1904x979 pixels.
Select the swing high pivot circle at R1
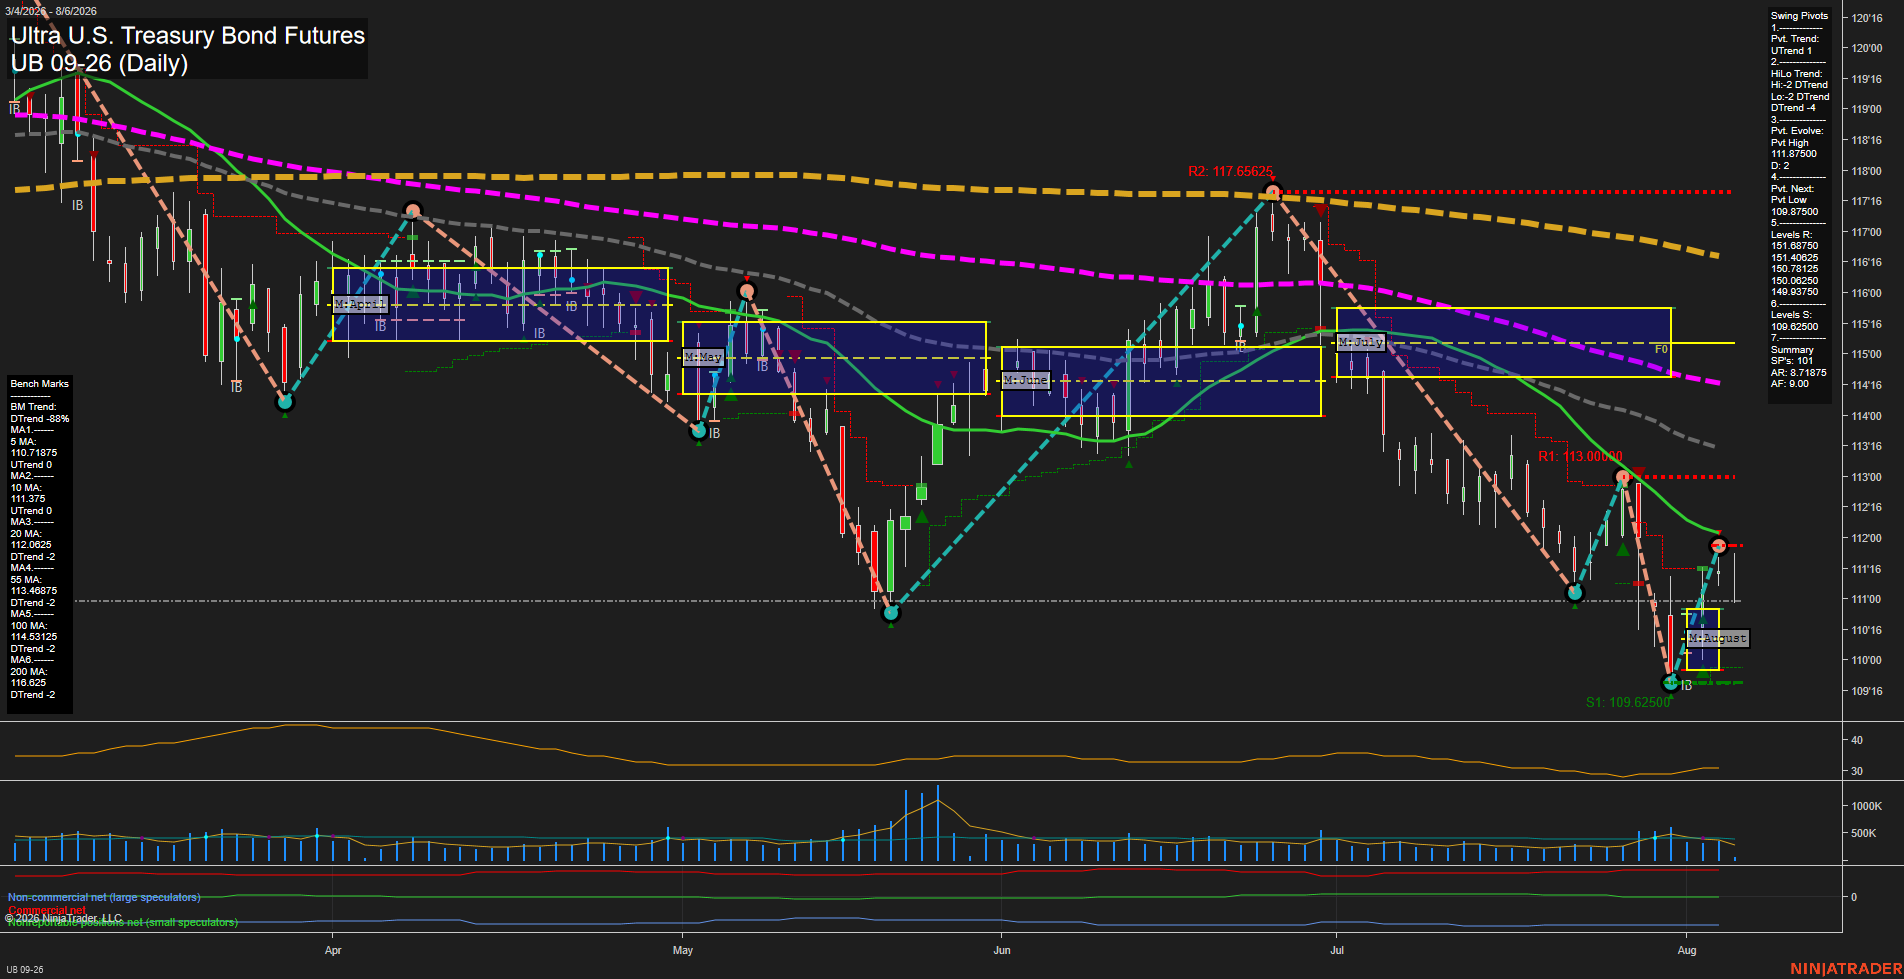tap(1623, 478)
